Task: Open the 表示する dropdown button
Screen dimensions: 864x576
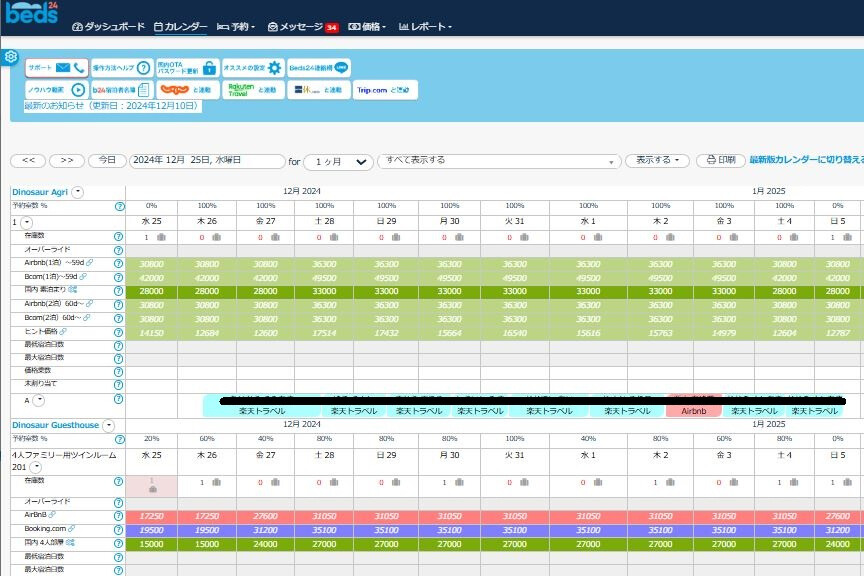Action: tap(657, 160)
